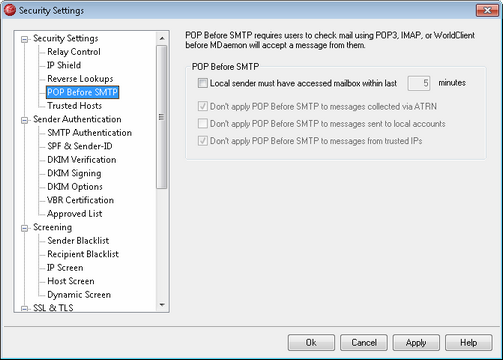Open the Dynamic Screen page
The width and height of the screenshot is (503, 360).
click(79, 295)
